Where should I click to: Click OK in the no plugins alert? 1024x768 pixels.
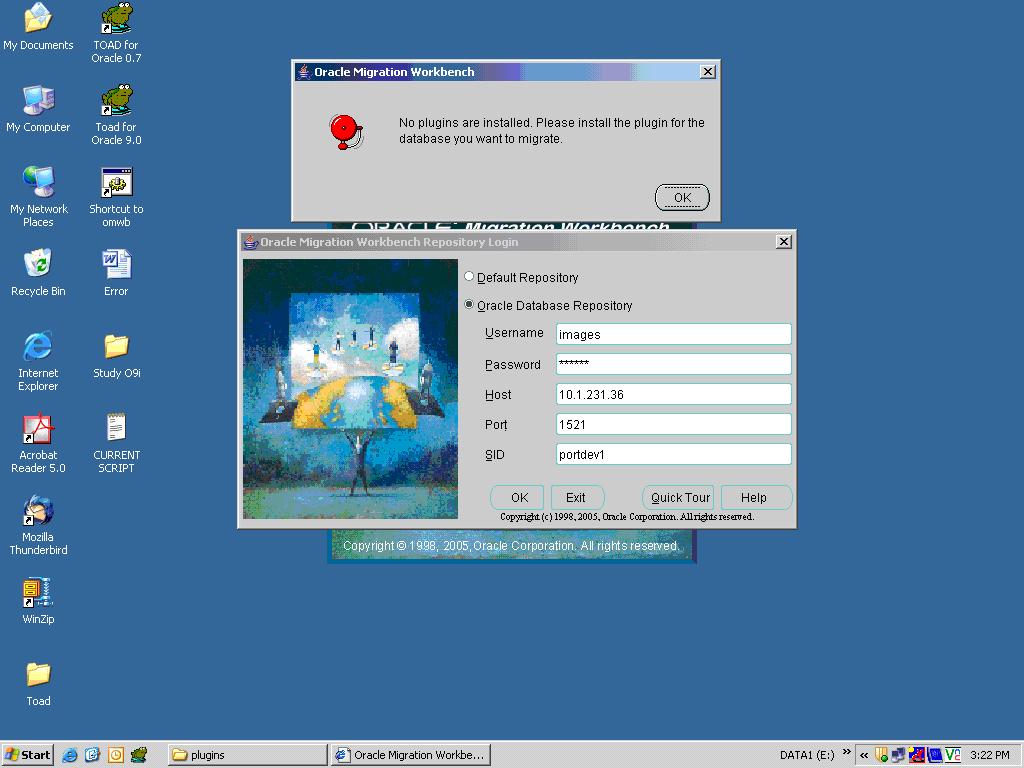(x=682, y=197)
